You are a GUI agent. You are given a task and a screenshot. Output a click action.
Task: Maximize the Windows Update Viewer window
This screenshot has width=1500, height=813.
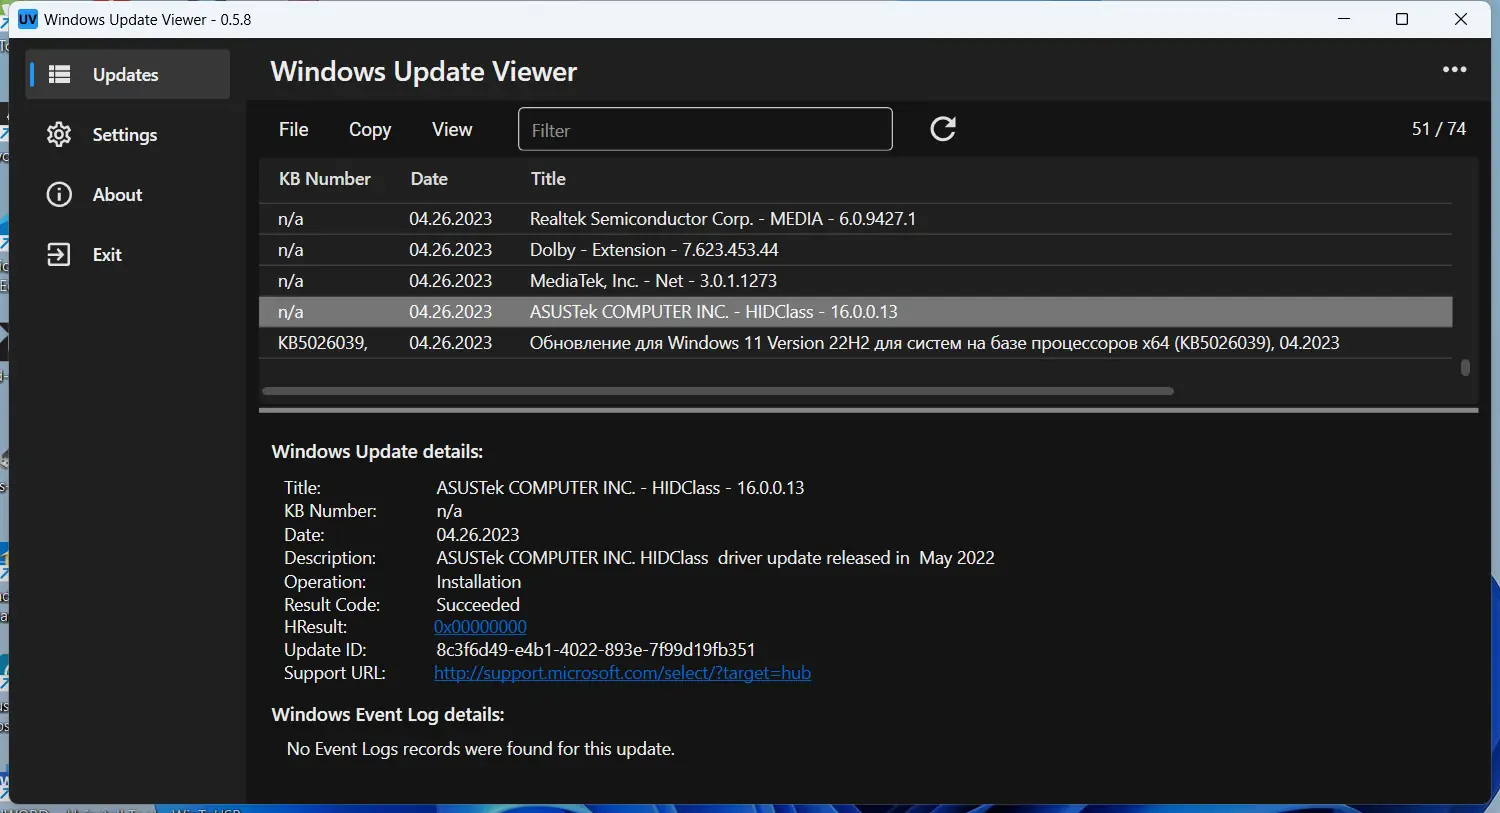pyautogui.click(x=1402, y=19)
